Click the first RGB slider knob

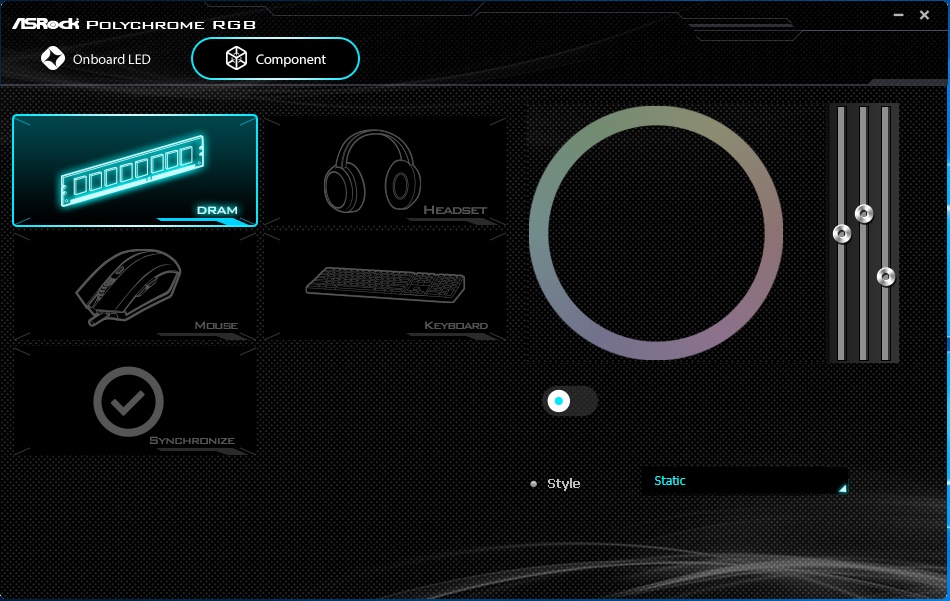pyautogui.click(x=842, y=233)
